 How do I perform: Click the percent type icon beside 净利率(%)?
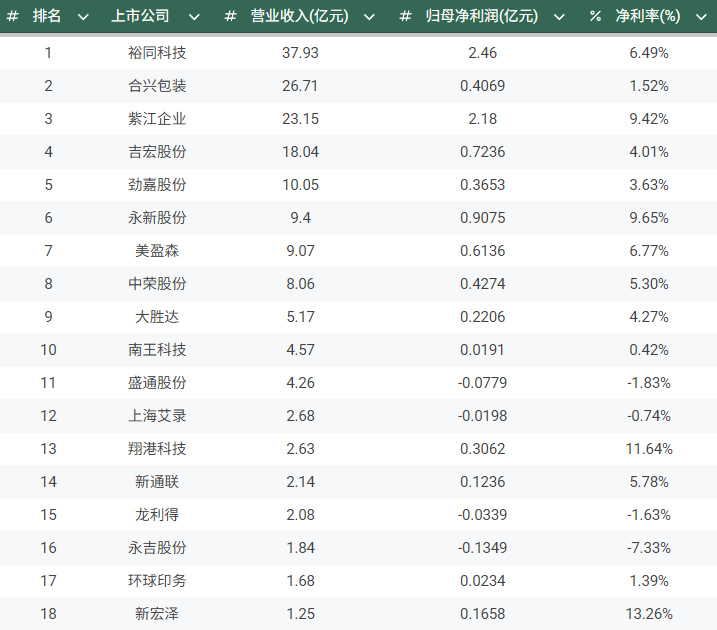point(595,16)
